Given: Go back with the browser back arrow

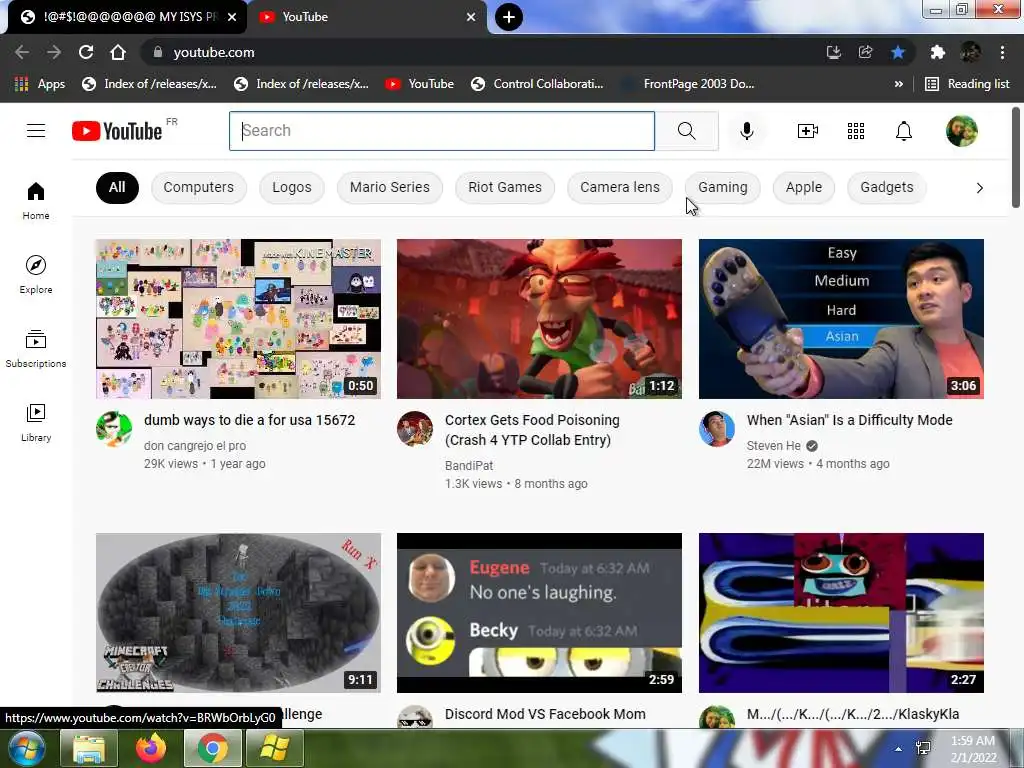Looking at the screenshot, I should tap(22, 52).
